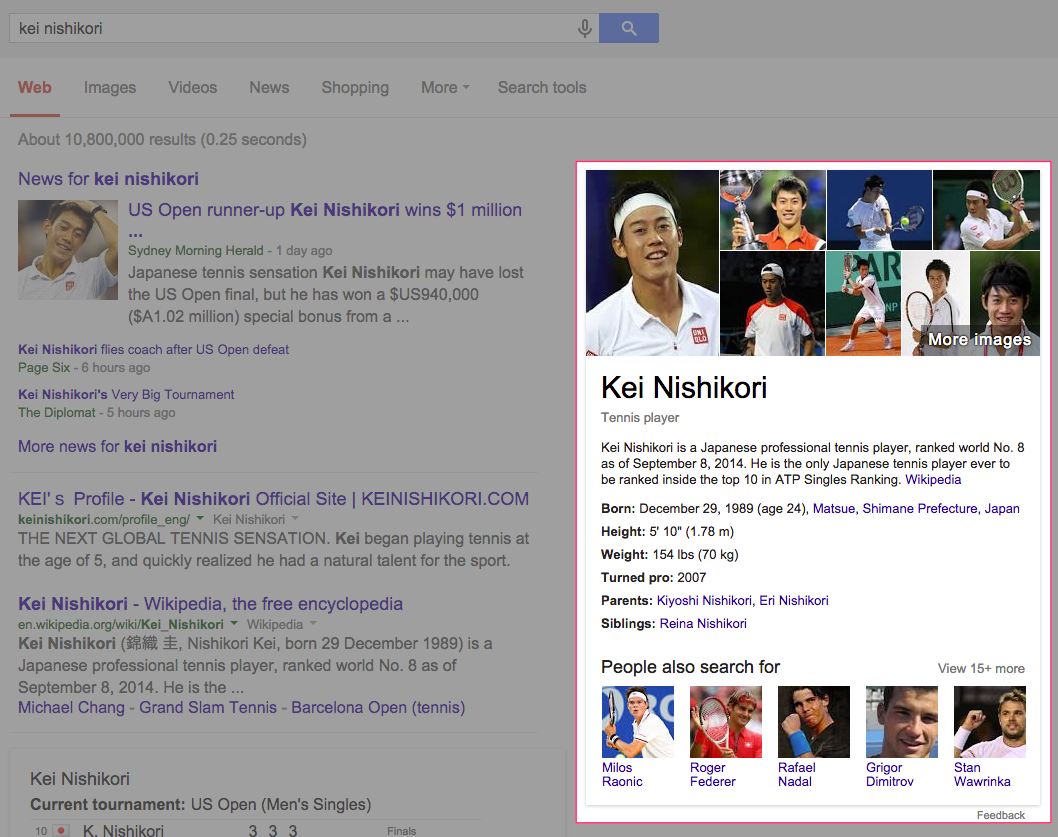Open Search tools

[x=542, y=88]
